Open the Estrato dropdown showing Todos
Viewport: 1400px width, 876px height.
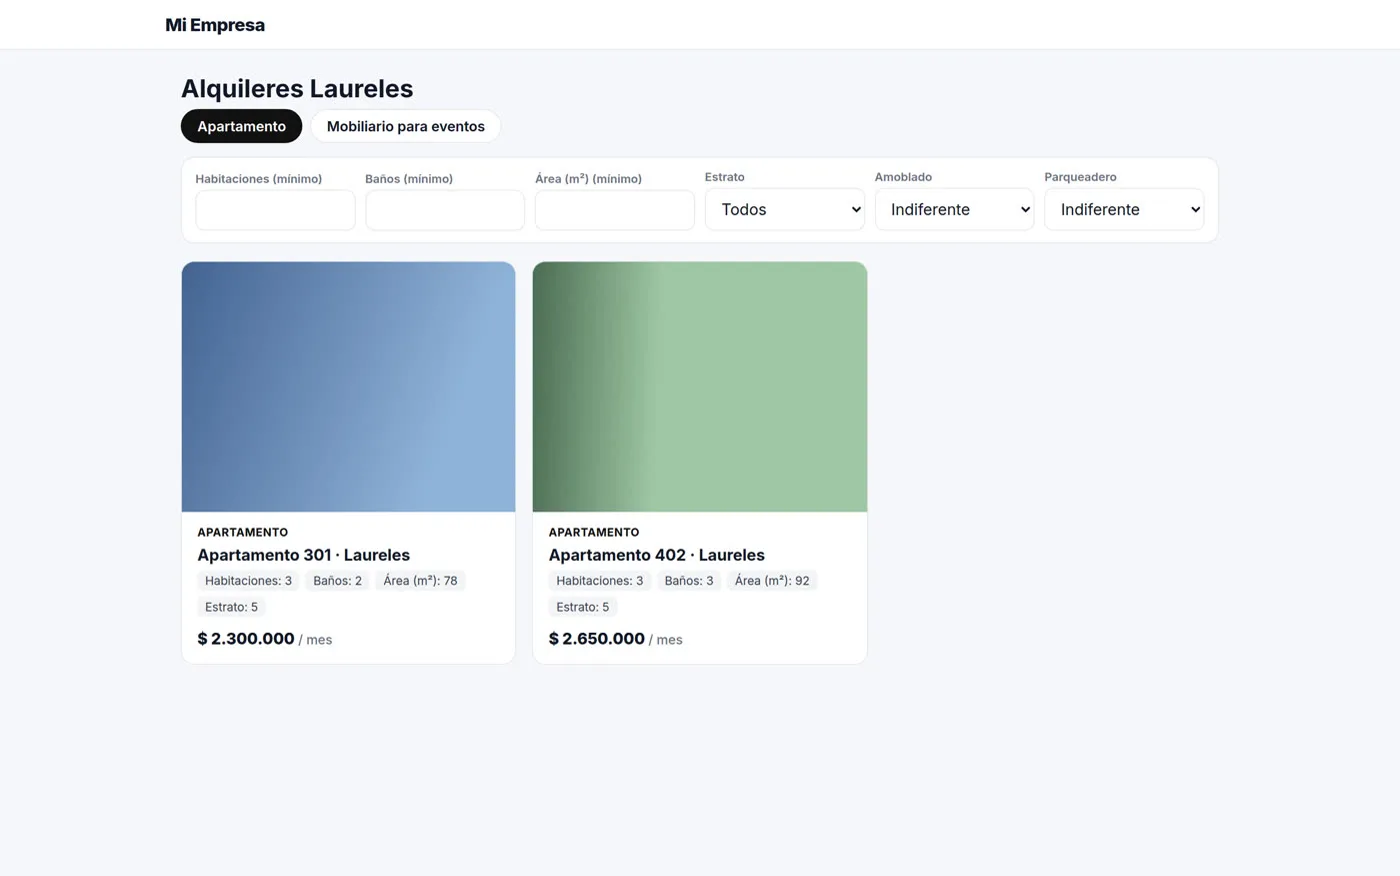click(785, 209)
